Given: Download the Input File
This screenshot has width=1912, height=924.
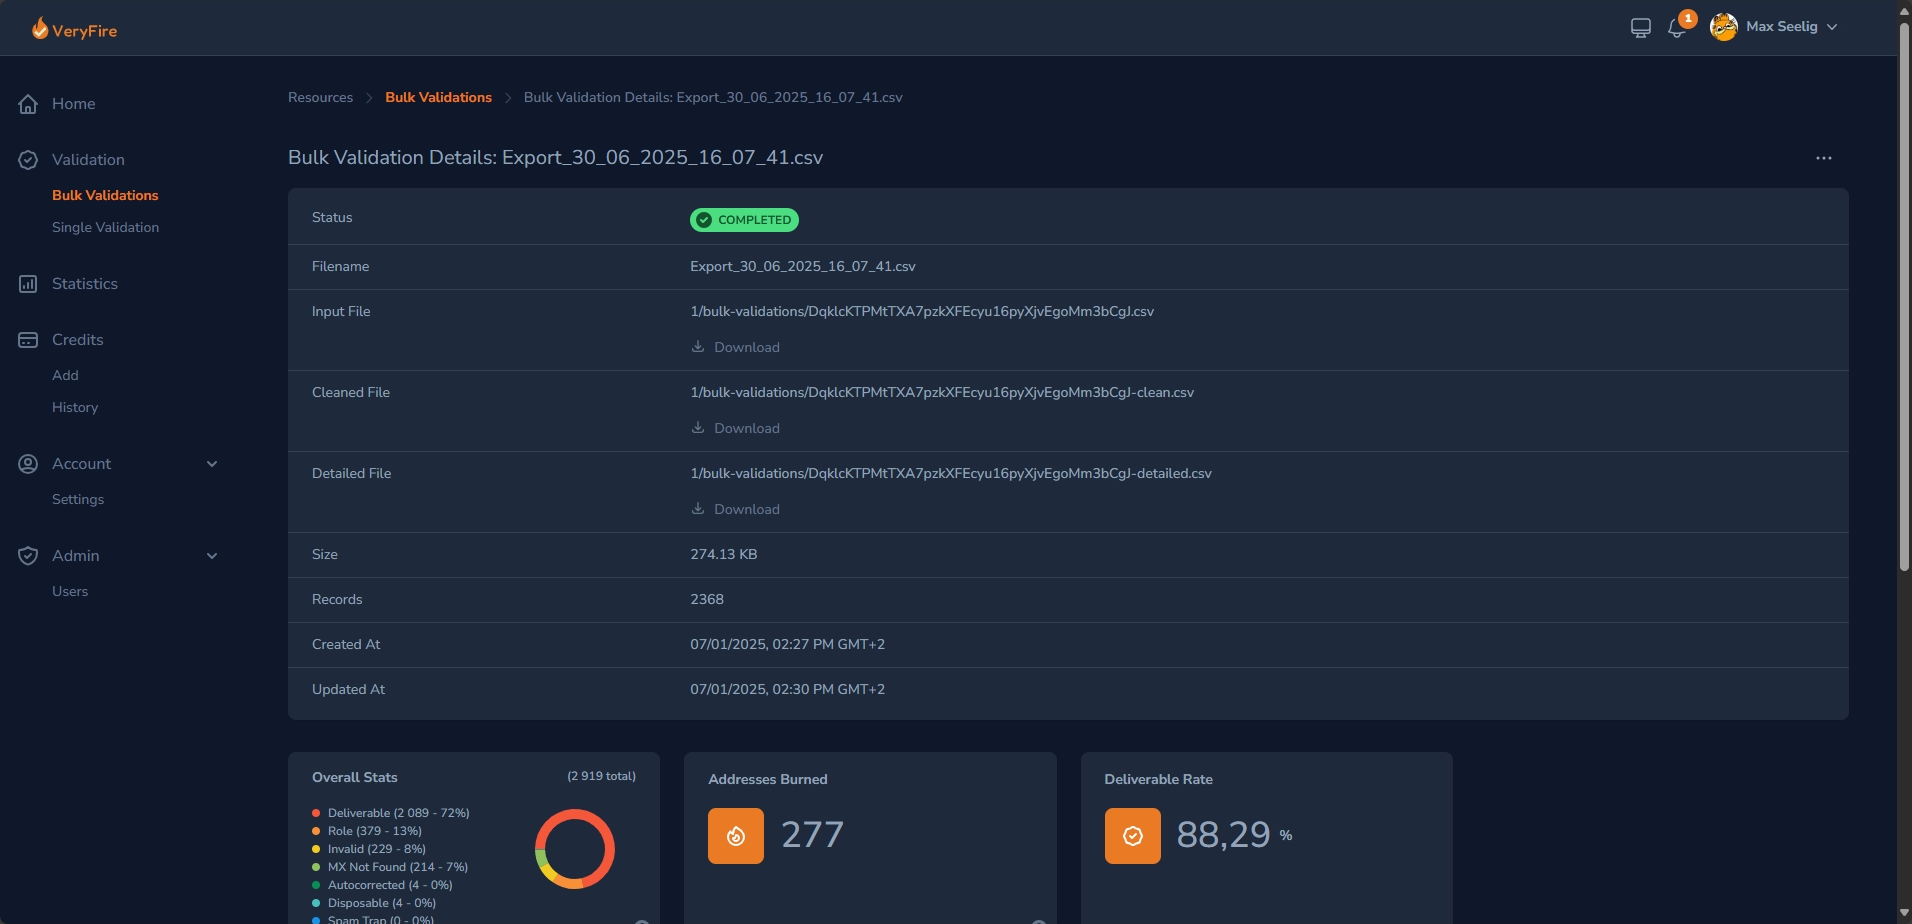Looking at the screenshot, I should coord(736,347).
